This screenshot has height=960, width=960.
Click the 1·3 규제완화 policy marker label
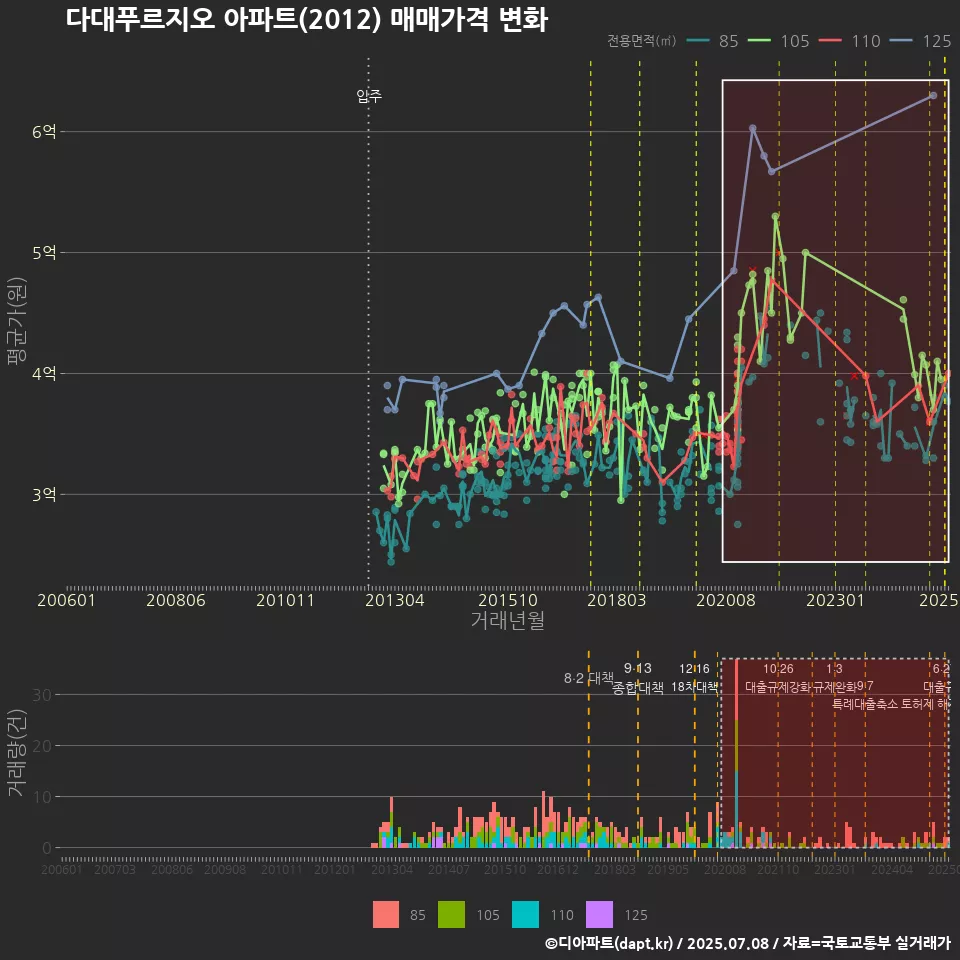834,678
